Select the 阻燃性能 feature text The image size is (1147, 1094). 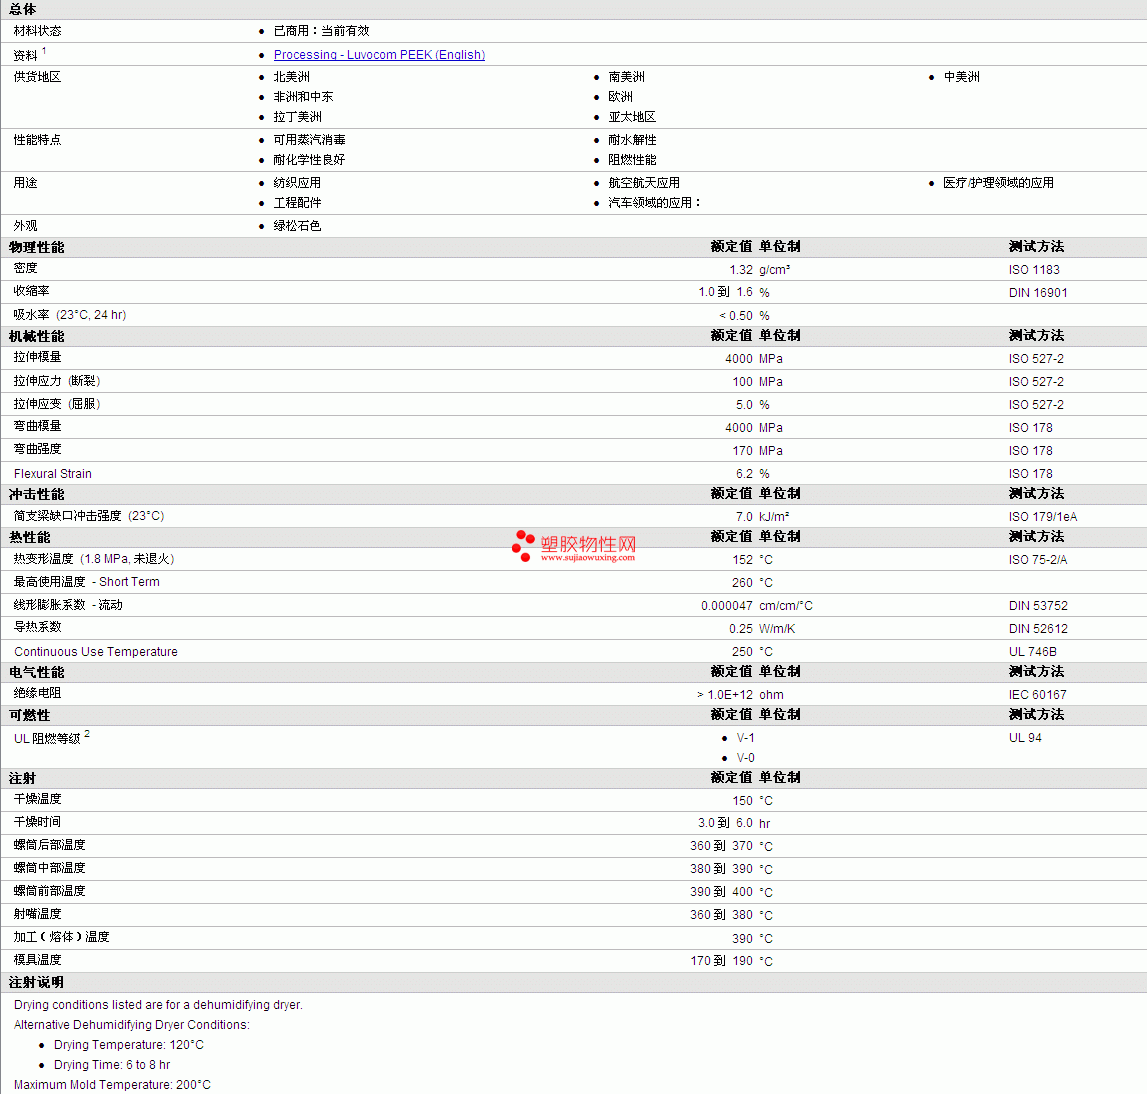pos(632,159)
